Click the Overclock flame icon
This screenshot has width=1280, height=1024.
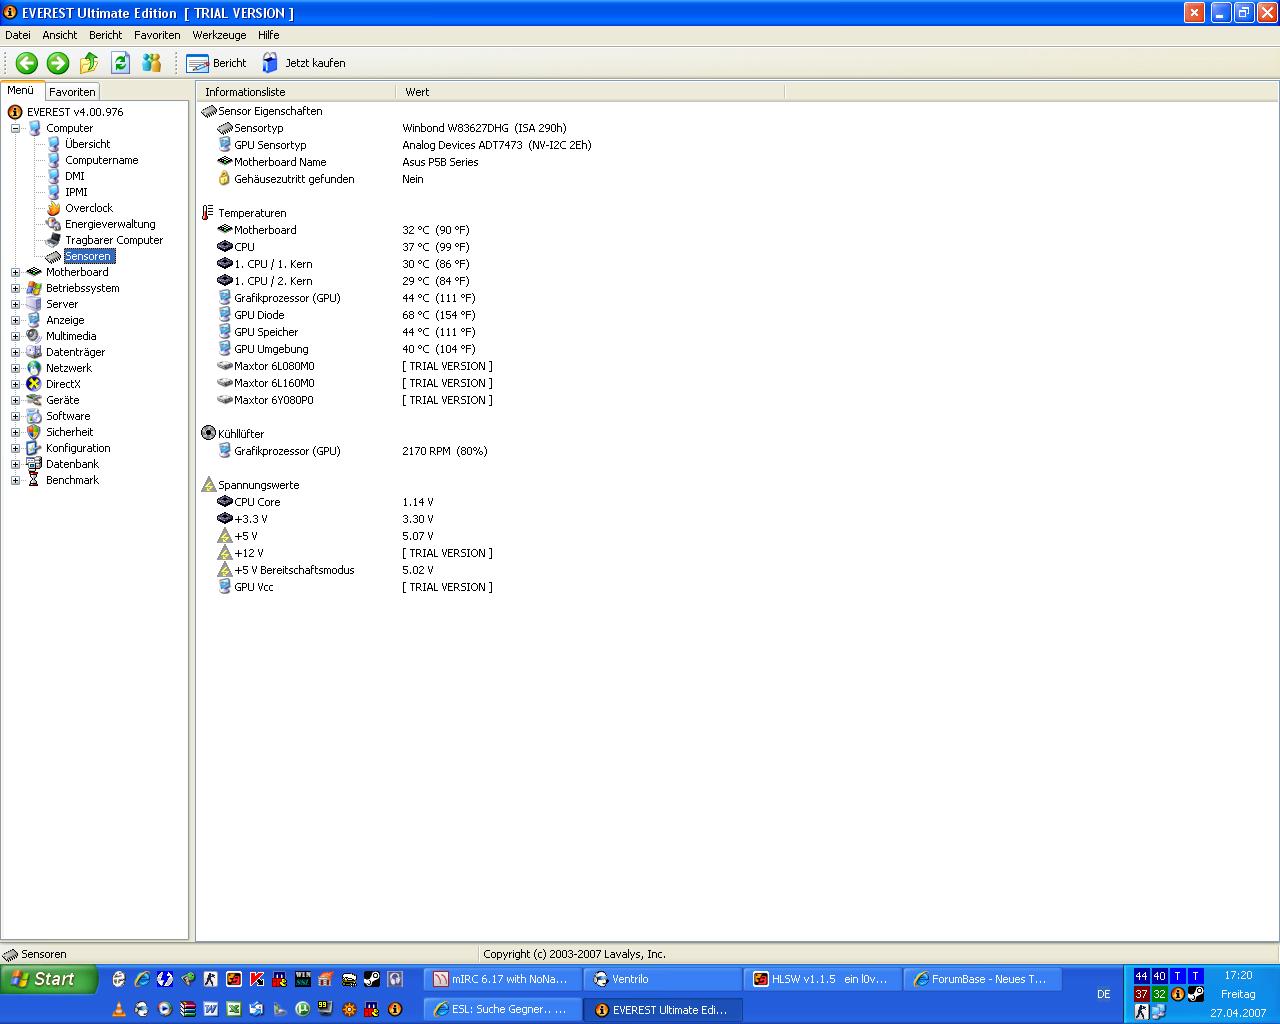pyautogui.click(x=54, y=208)
